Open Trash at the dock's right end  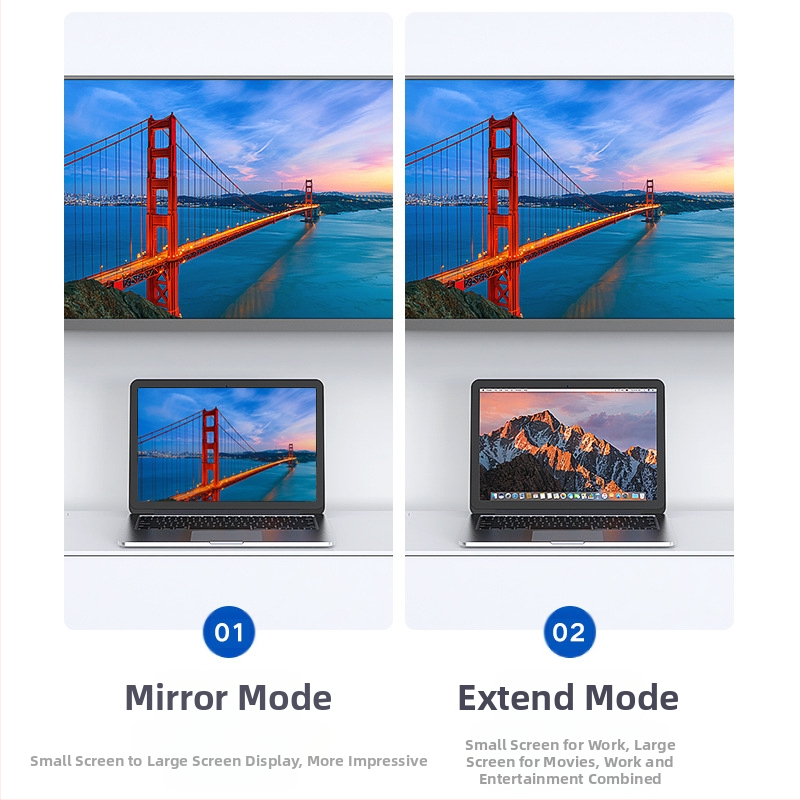[x=642, y=496]
